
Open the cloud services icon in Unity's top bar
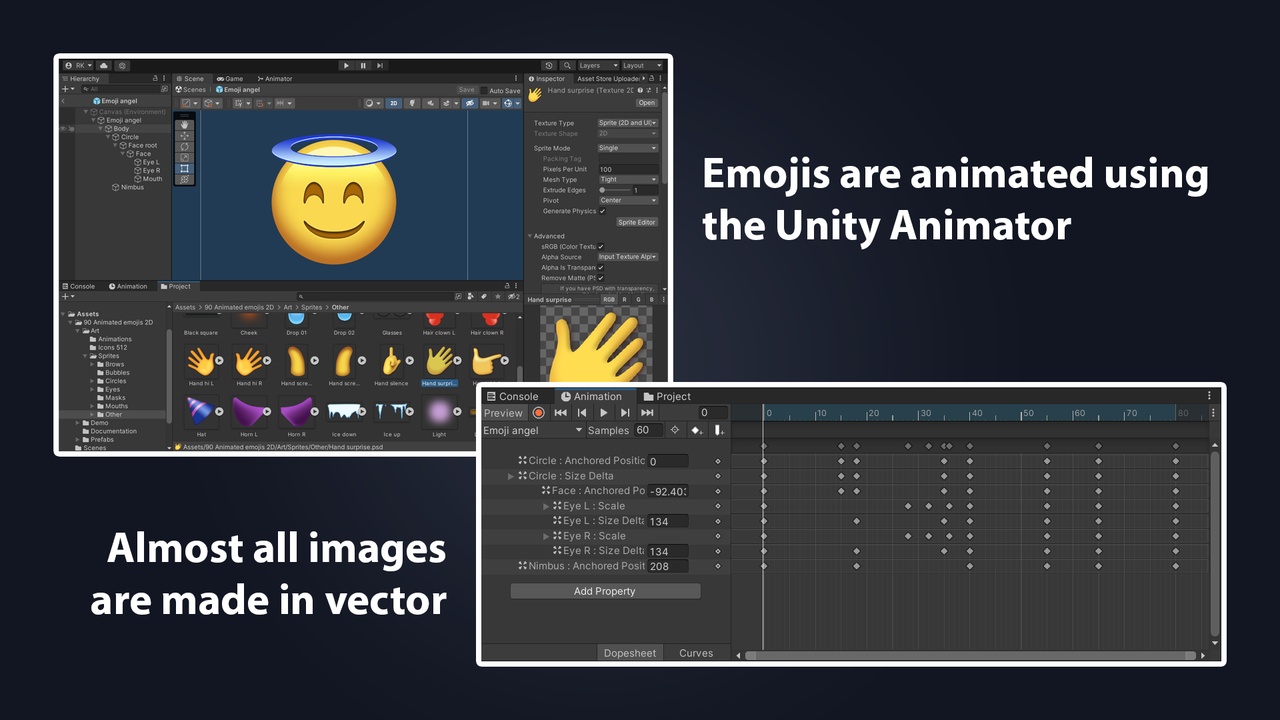[x=104, y=65]
